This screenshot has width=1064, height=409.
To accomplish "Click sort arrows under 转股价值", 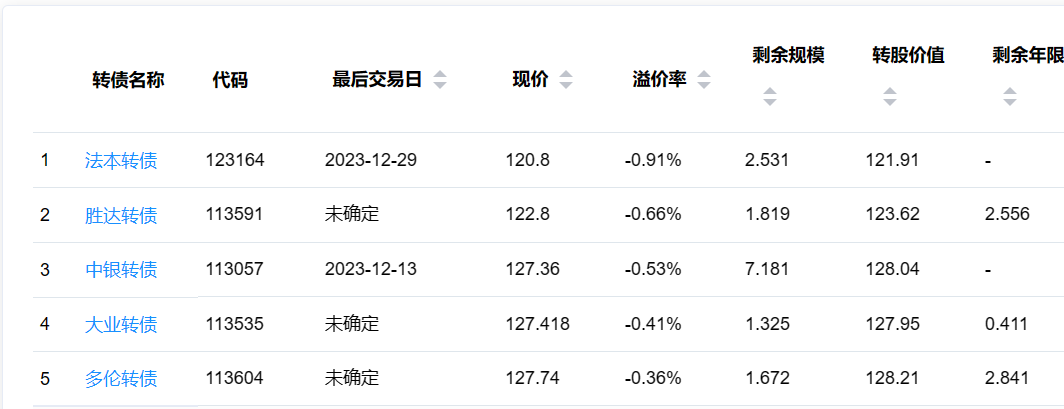I will coord(889,97).
